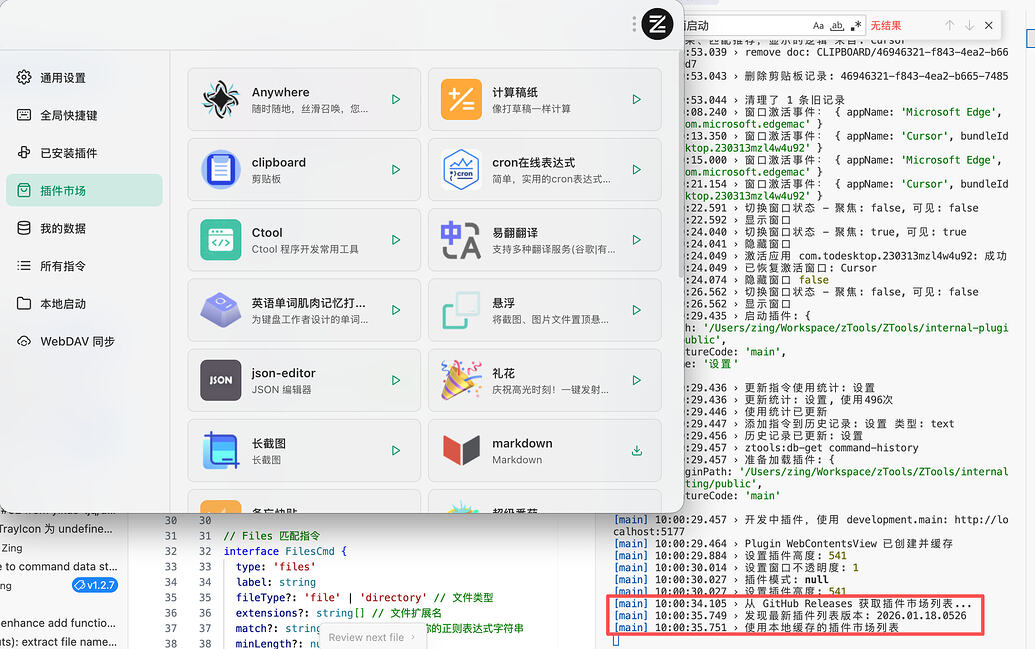Click the Anywhere plugin star icon
Screen dimensions: 1035x649
[220, 99]
